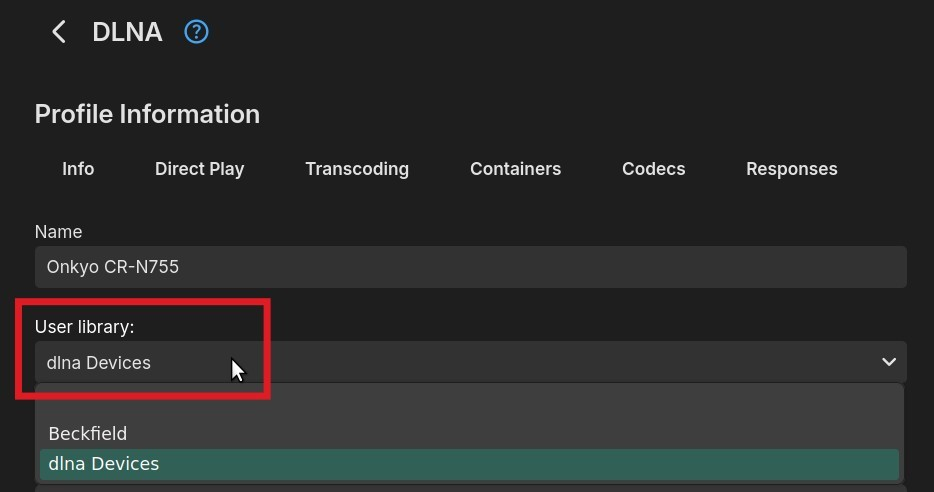This screenshot has height=492, width=934.
Task: Click the User library chevron arrow
Action: 888,362
